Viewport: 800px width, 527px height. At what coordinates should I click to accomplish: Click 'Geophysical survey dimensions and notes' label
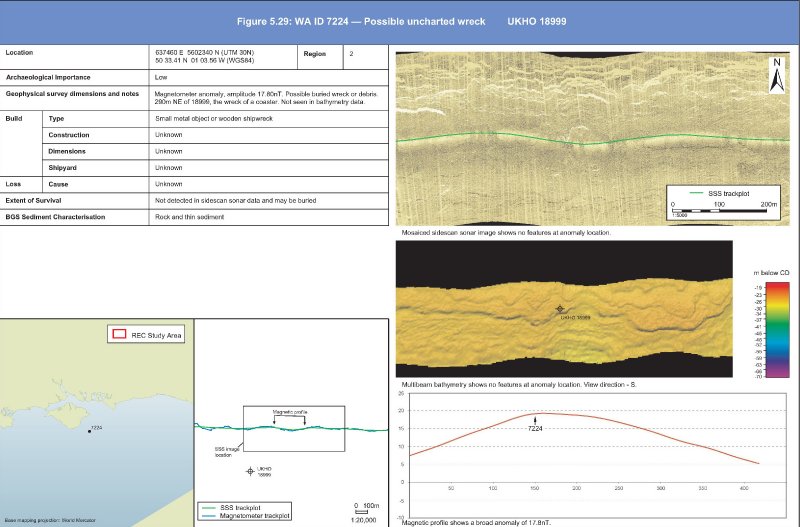pyautogui.click(x=72, y=93)
